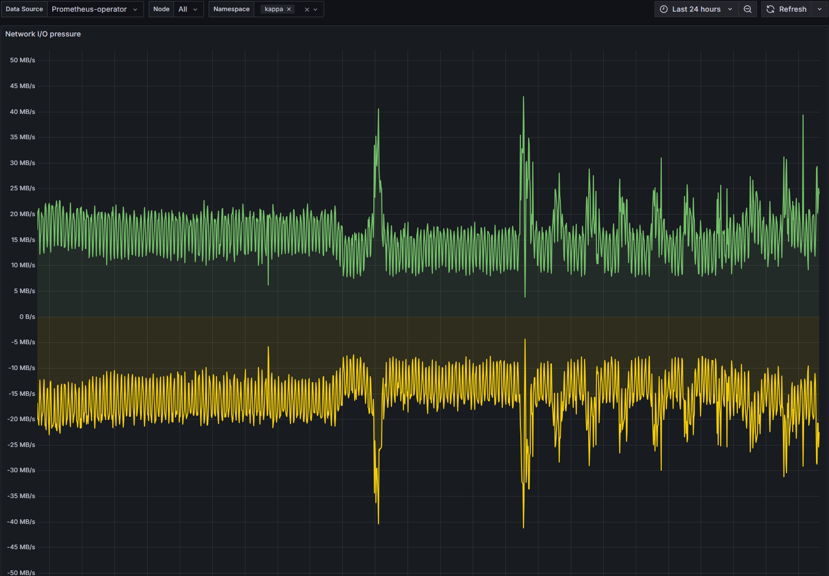Click the Node variable label
The image size is (829, 576).
tap(161, 9)
